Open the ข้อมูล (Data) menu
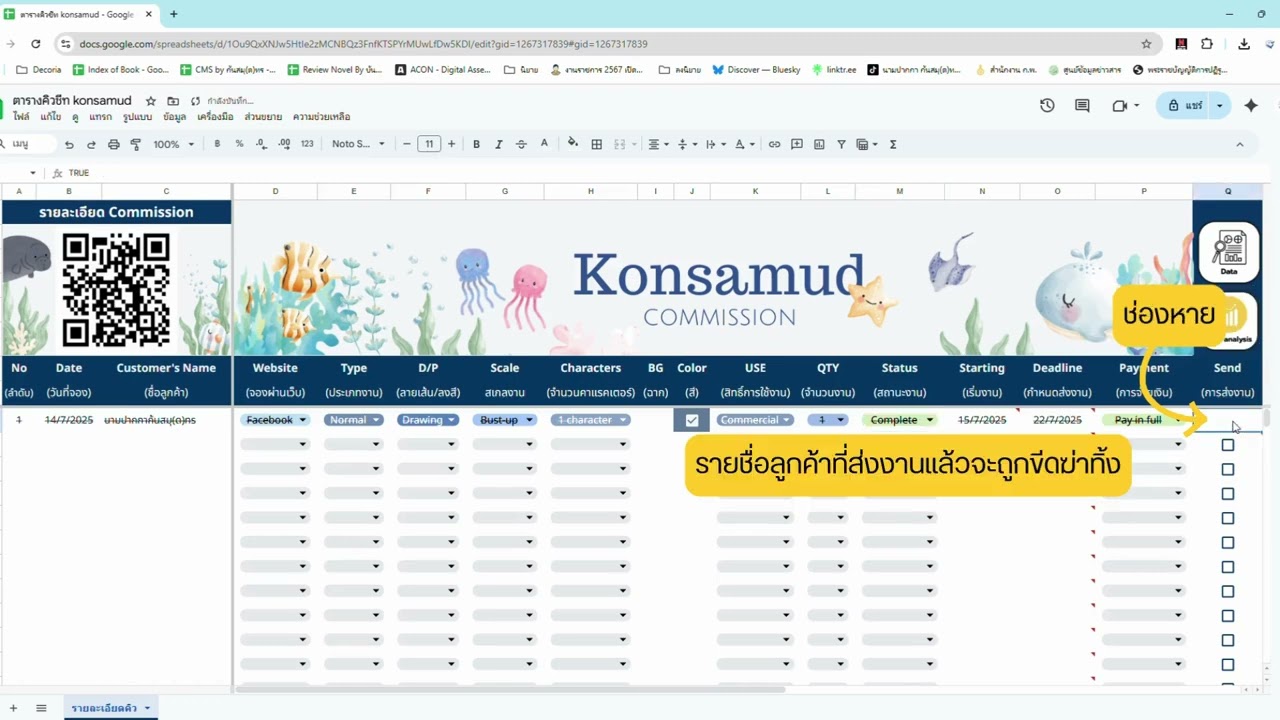 tap(174, 117)
